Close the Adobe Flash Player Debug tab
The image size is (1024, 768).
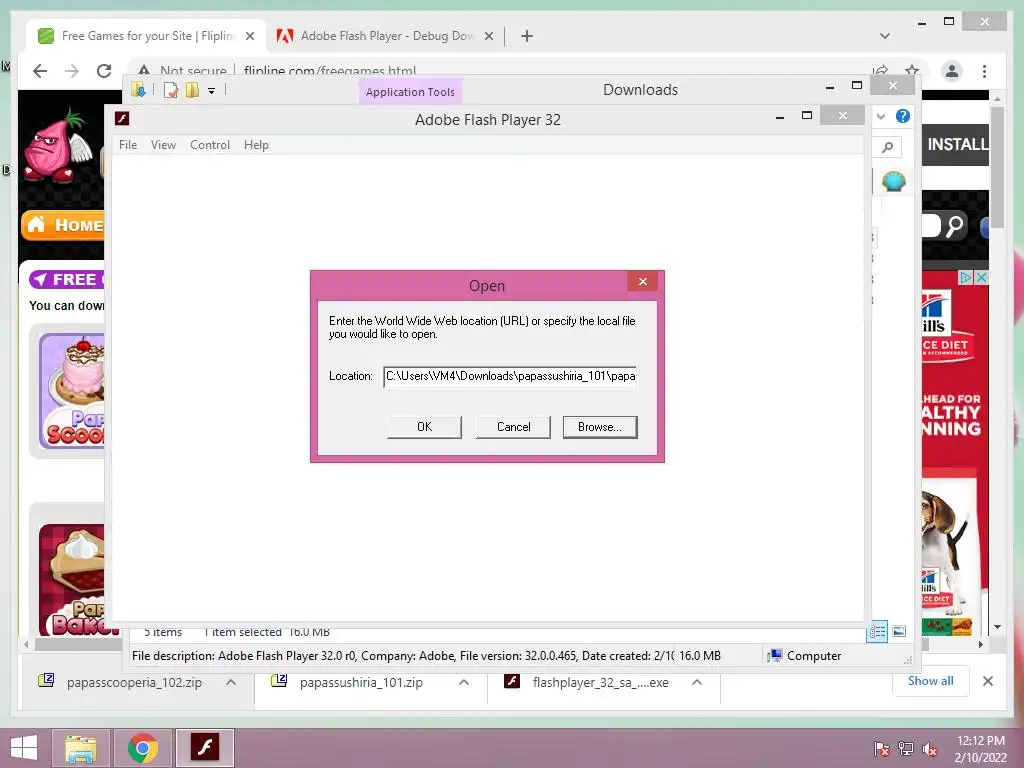tap(488, 36)
